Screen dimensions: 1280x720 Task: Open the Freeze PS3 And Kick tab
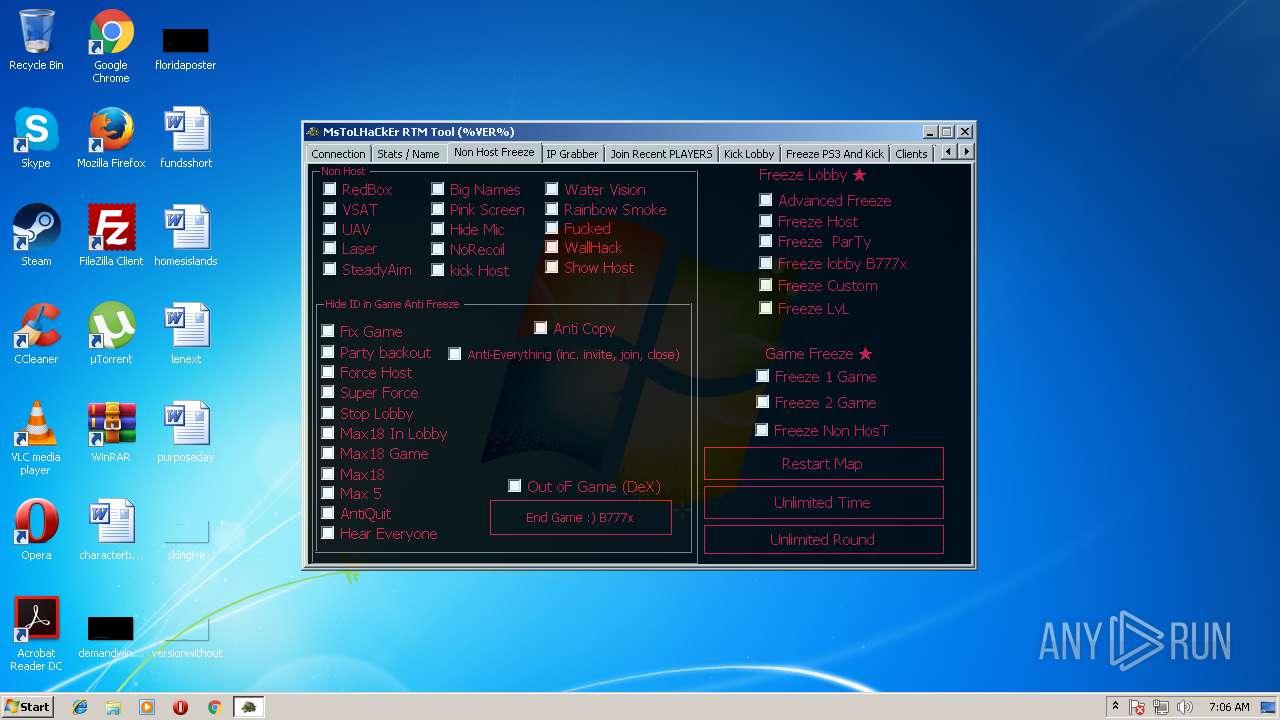coord(835,154)
